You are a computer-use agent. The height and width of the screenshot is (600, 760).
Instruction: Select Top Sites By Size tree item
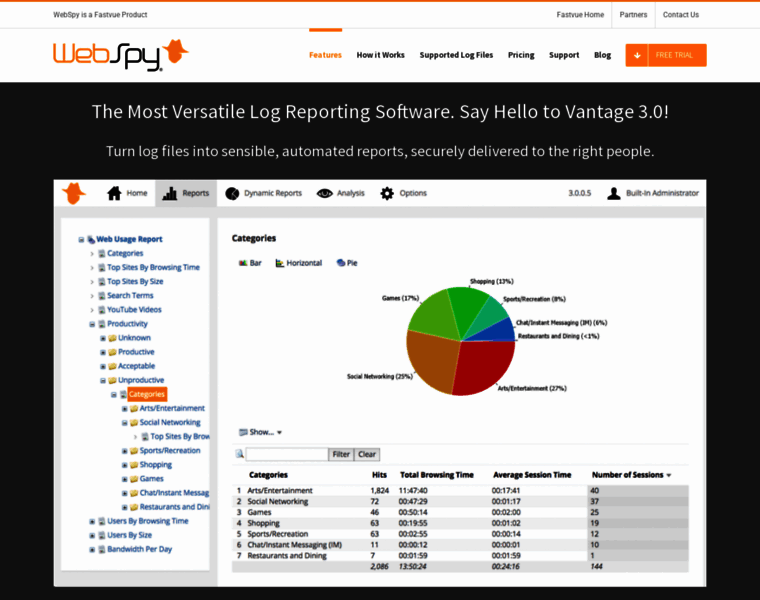click(135, 282)
